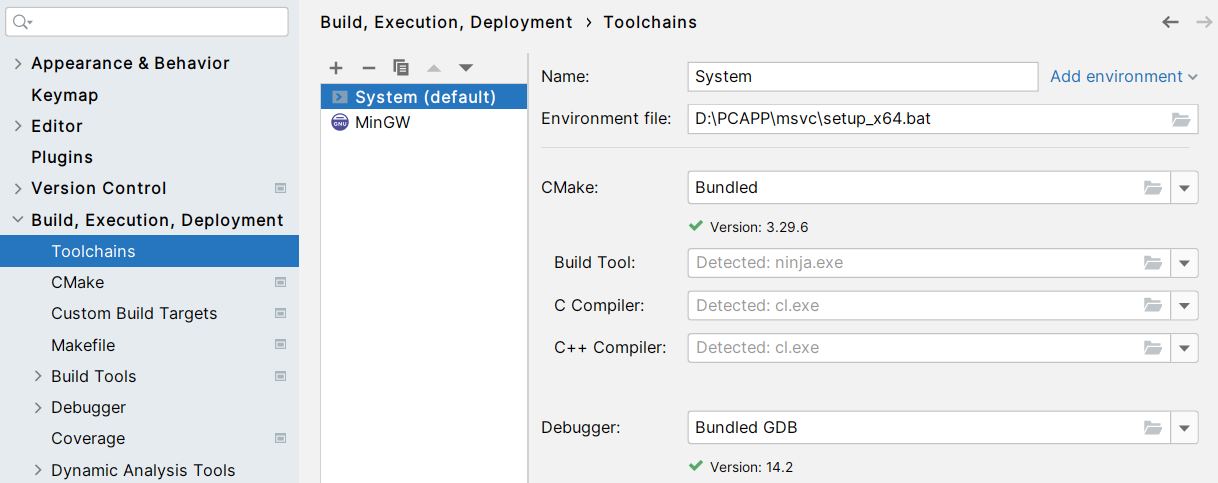
Task: Open Plugins settings page
Action: click(62, 158)
